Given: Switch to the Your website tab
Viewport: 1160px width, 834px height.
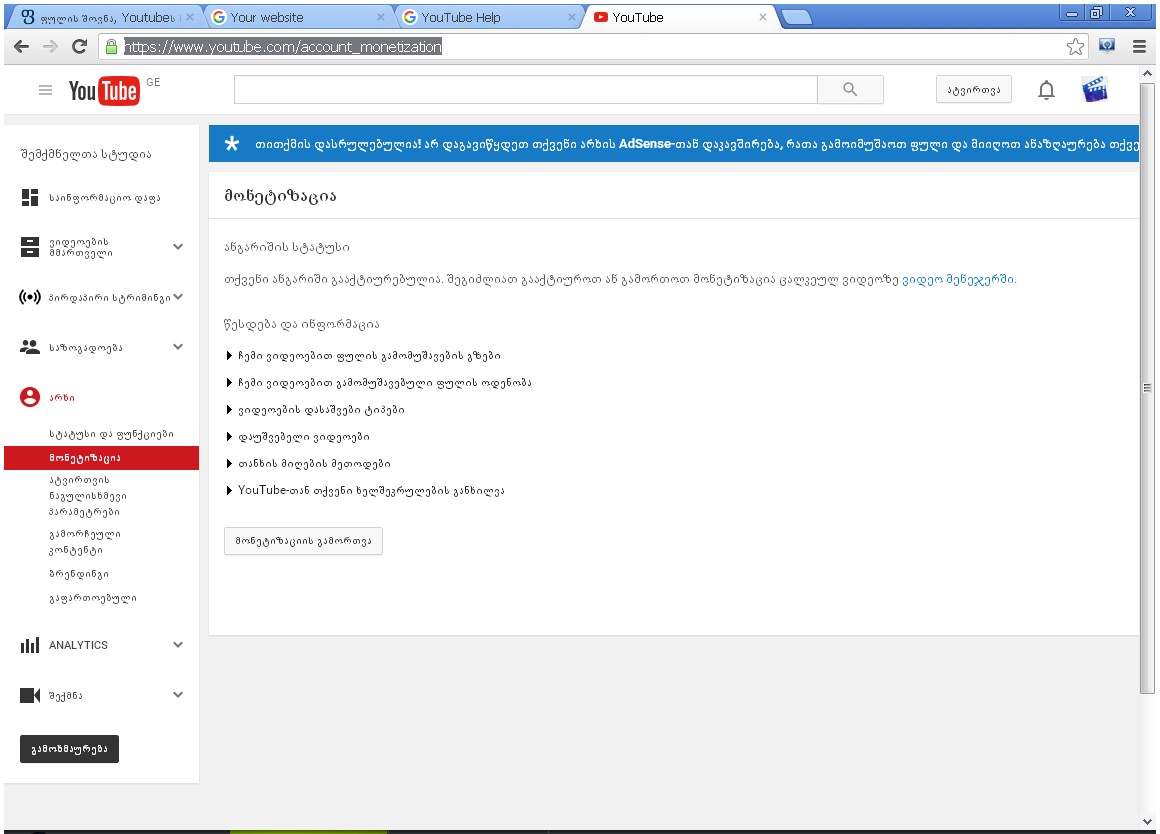Looking at the screenshot, I should pyautogui.click(x=296, y=17).
